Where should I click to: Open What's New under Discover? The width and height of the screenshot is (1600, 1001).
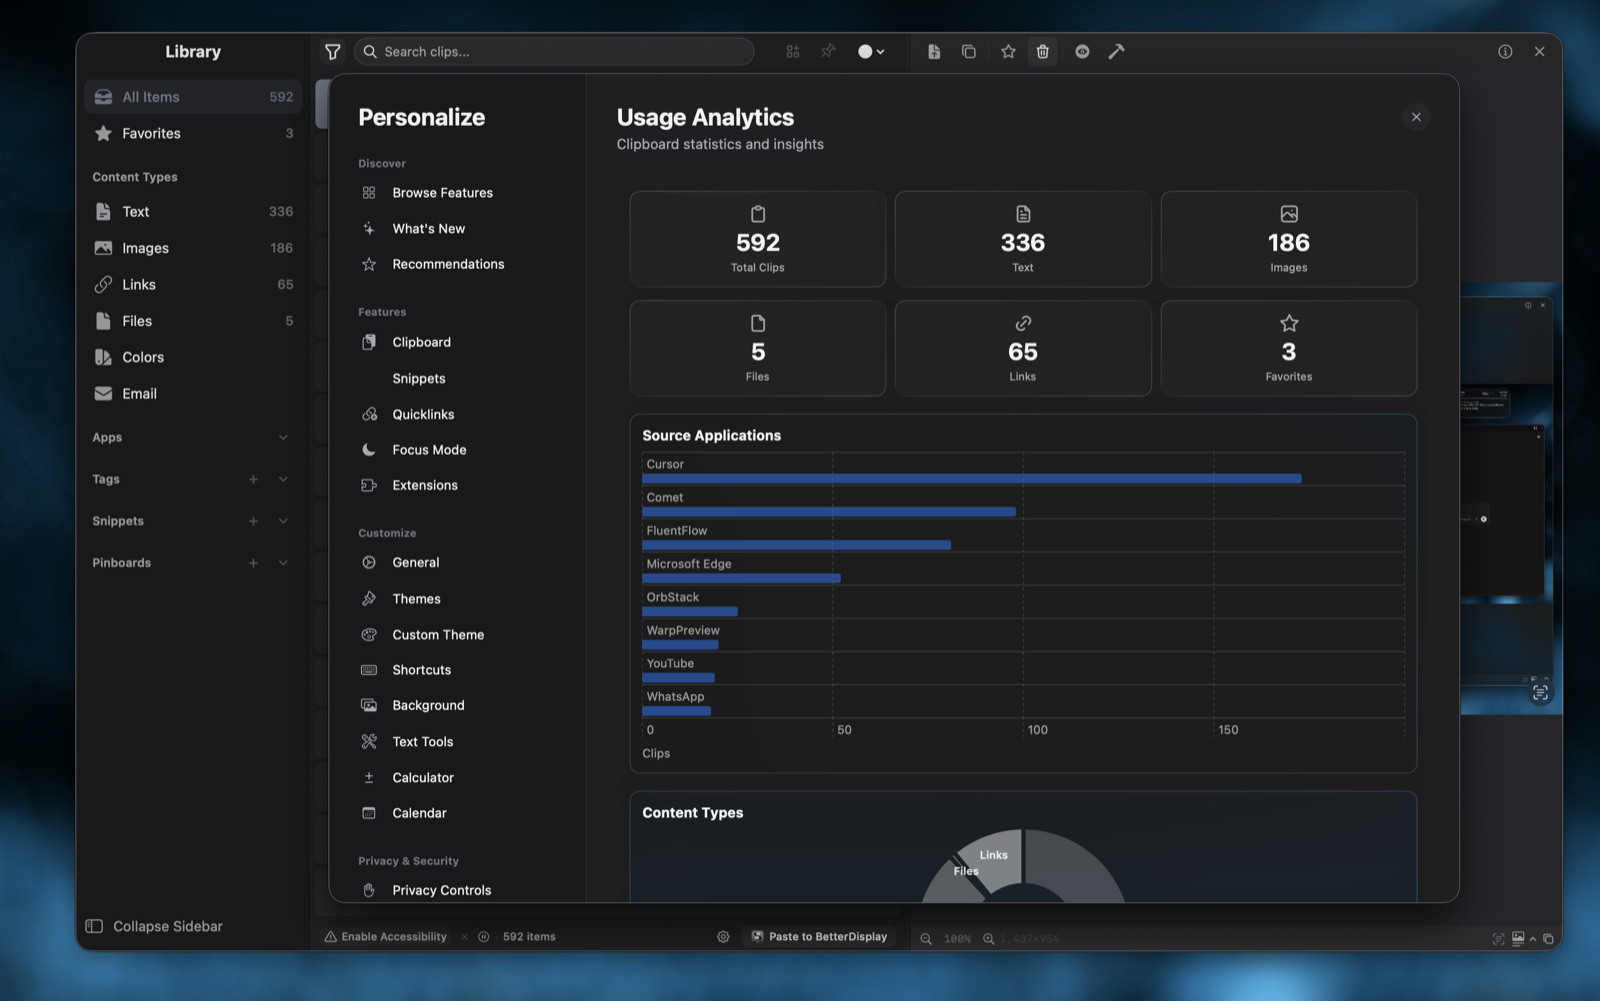coord(428,228)
